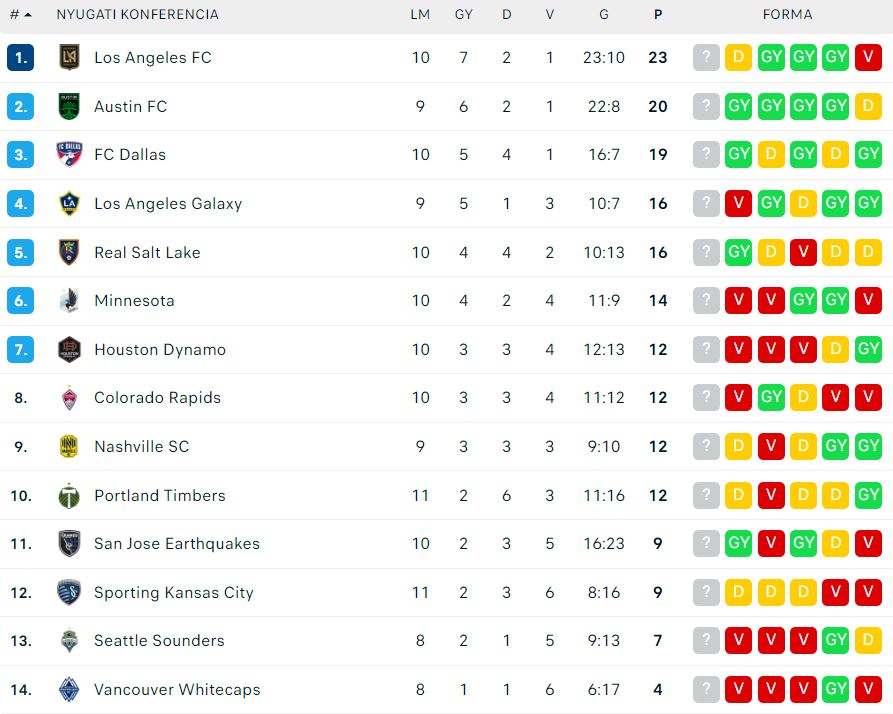Image resolution: width=893 pixels, height=714 pixels.
Task: Click the Portland Timbers green crest
Action: pyautogui.click(x=69, y=495)
